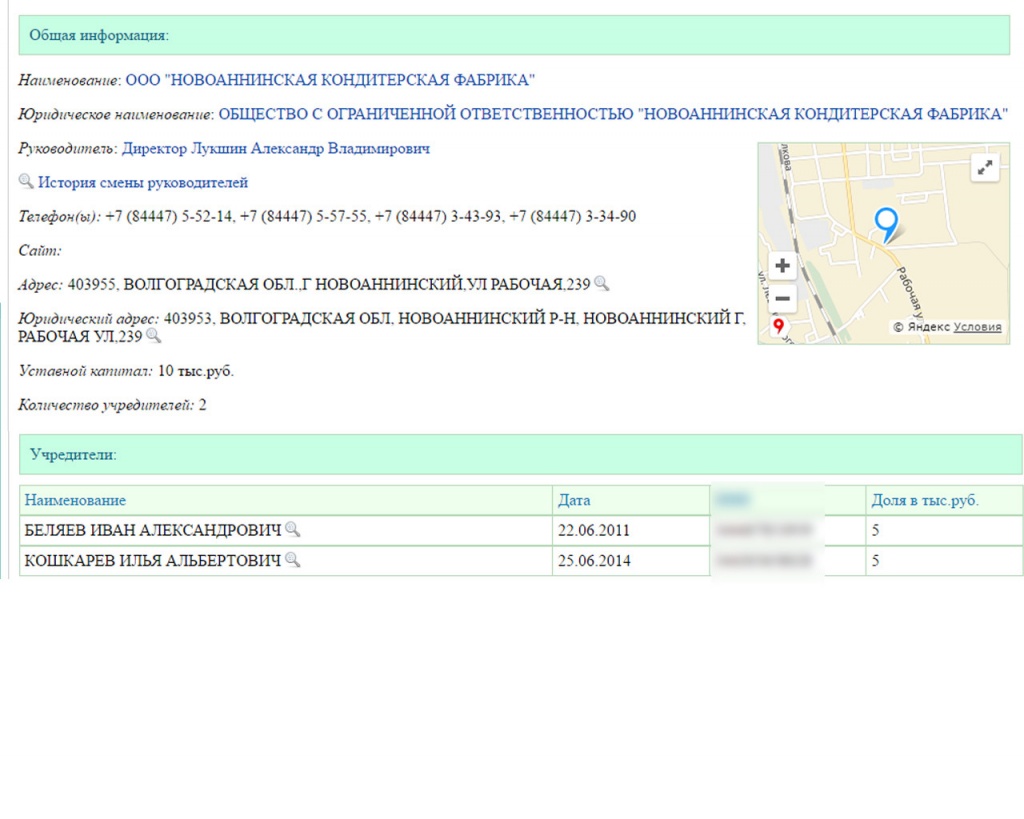Select the БЕЛЯЕВ ИВАН АЛЕКСАНДРОВИЧ founder name
The height and width of the screenshot is (819, 1024).
[153, 530]
